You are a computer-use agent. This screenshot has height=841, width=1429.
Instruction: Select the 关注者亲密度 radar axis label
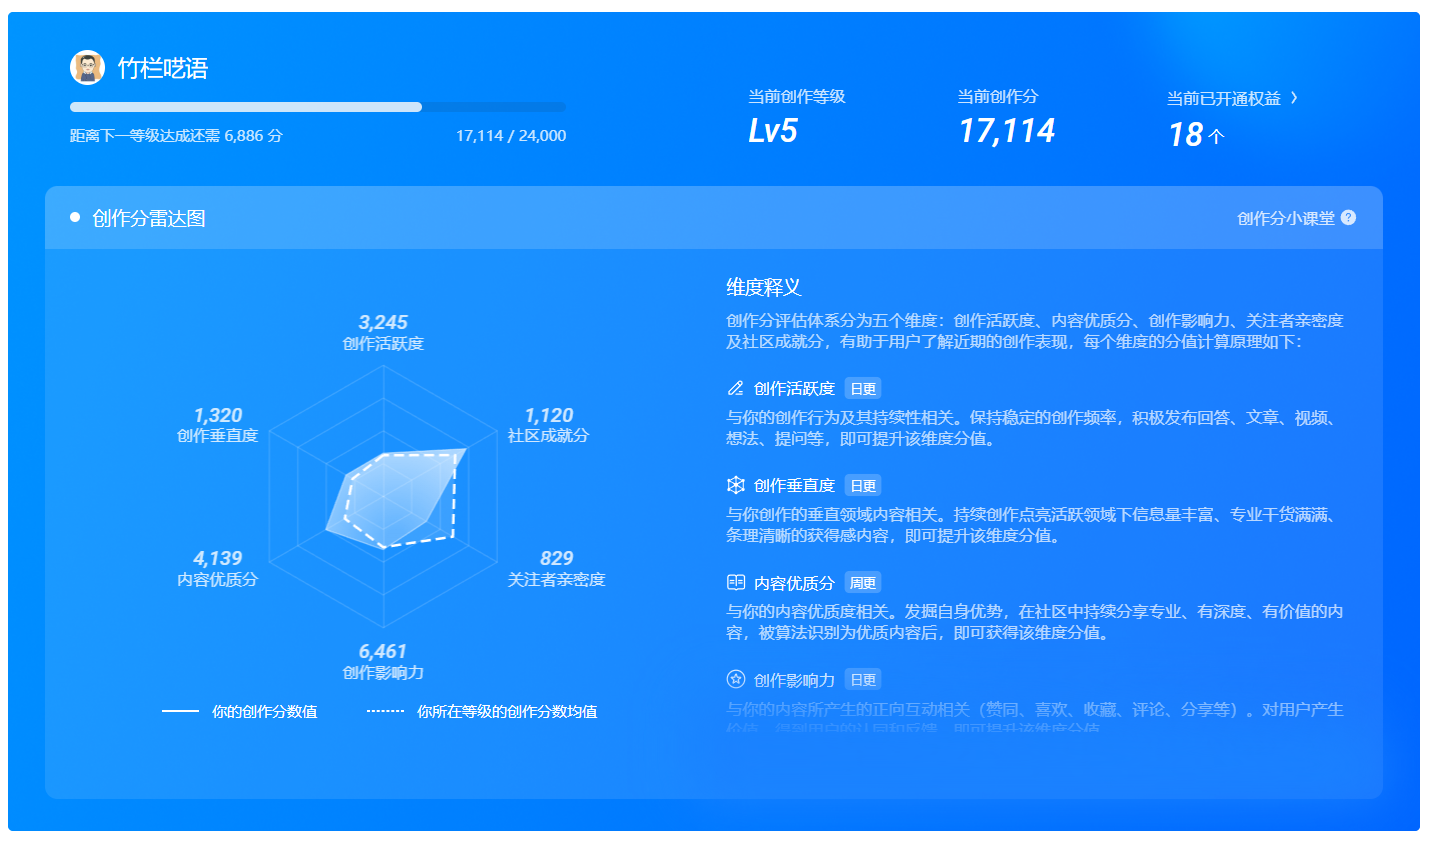[x=556, y=579]
